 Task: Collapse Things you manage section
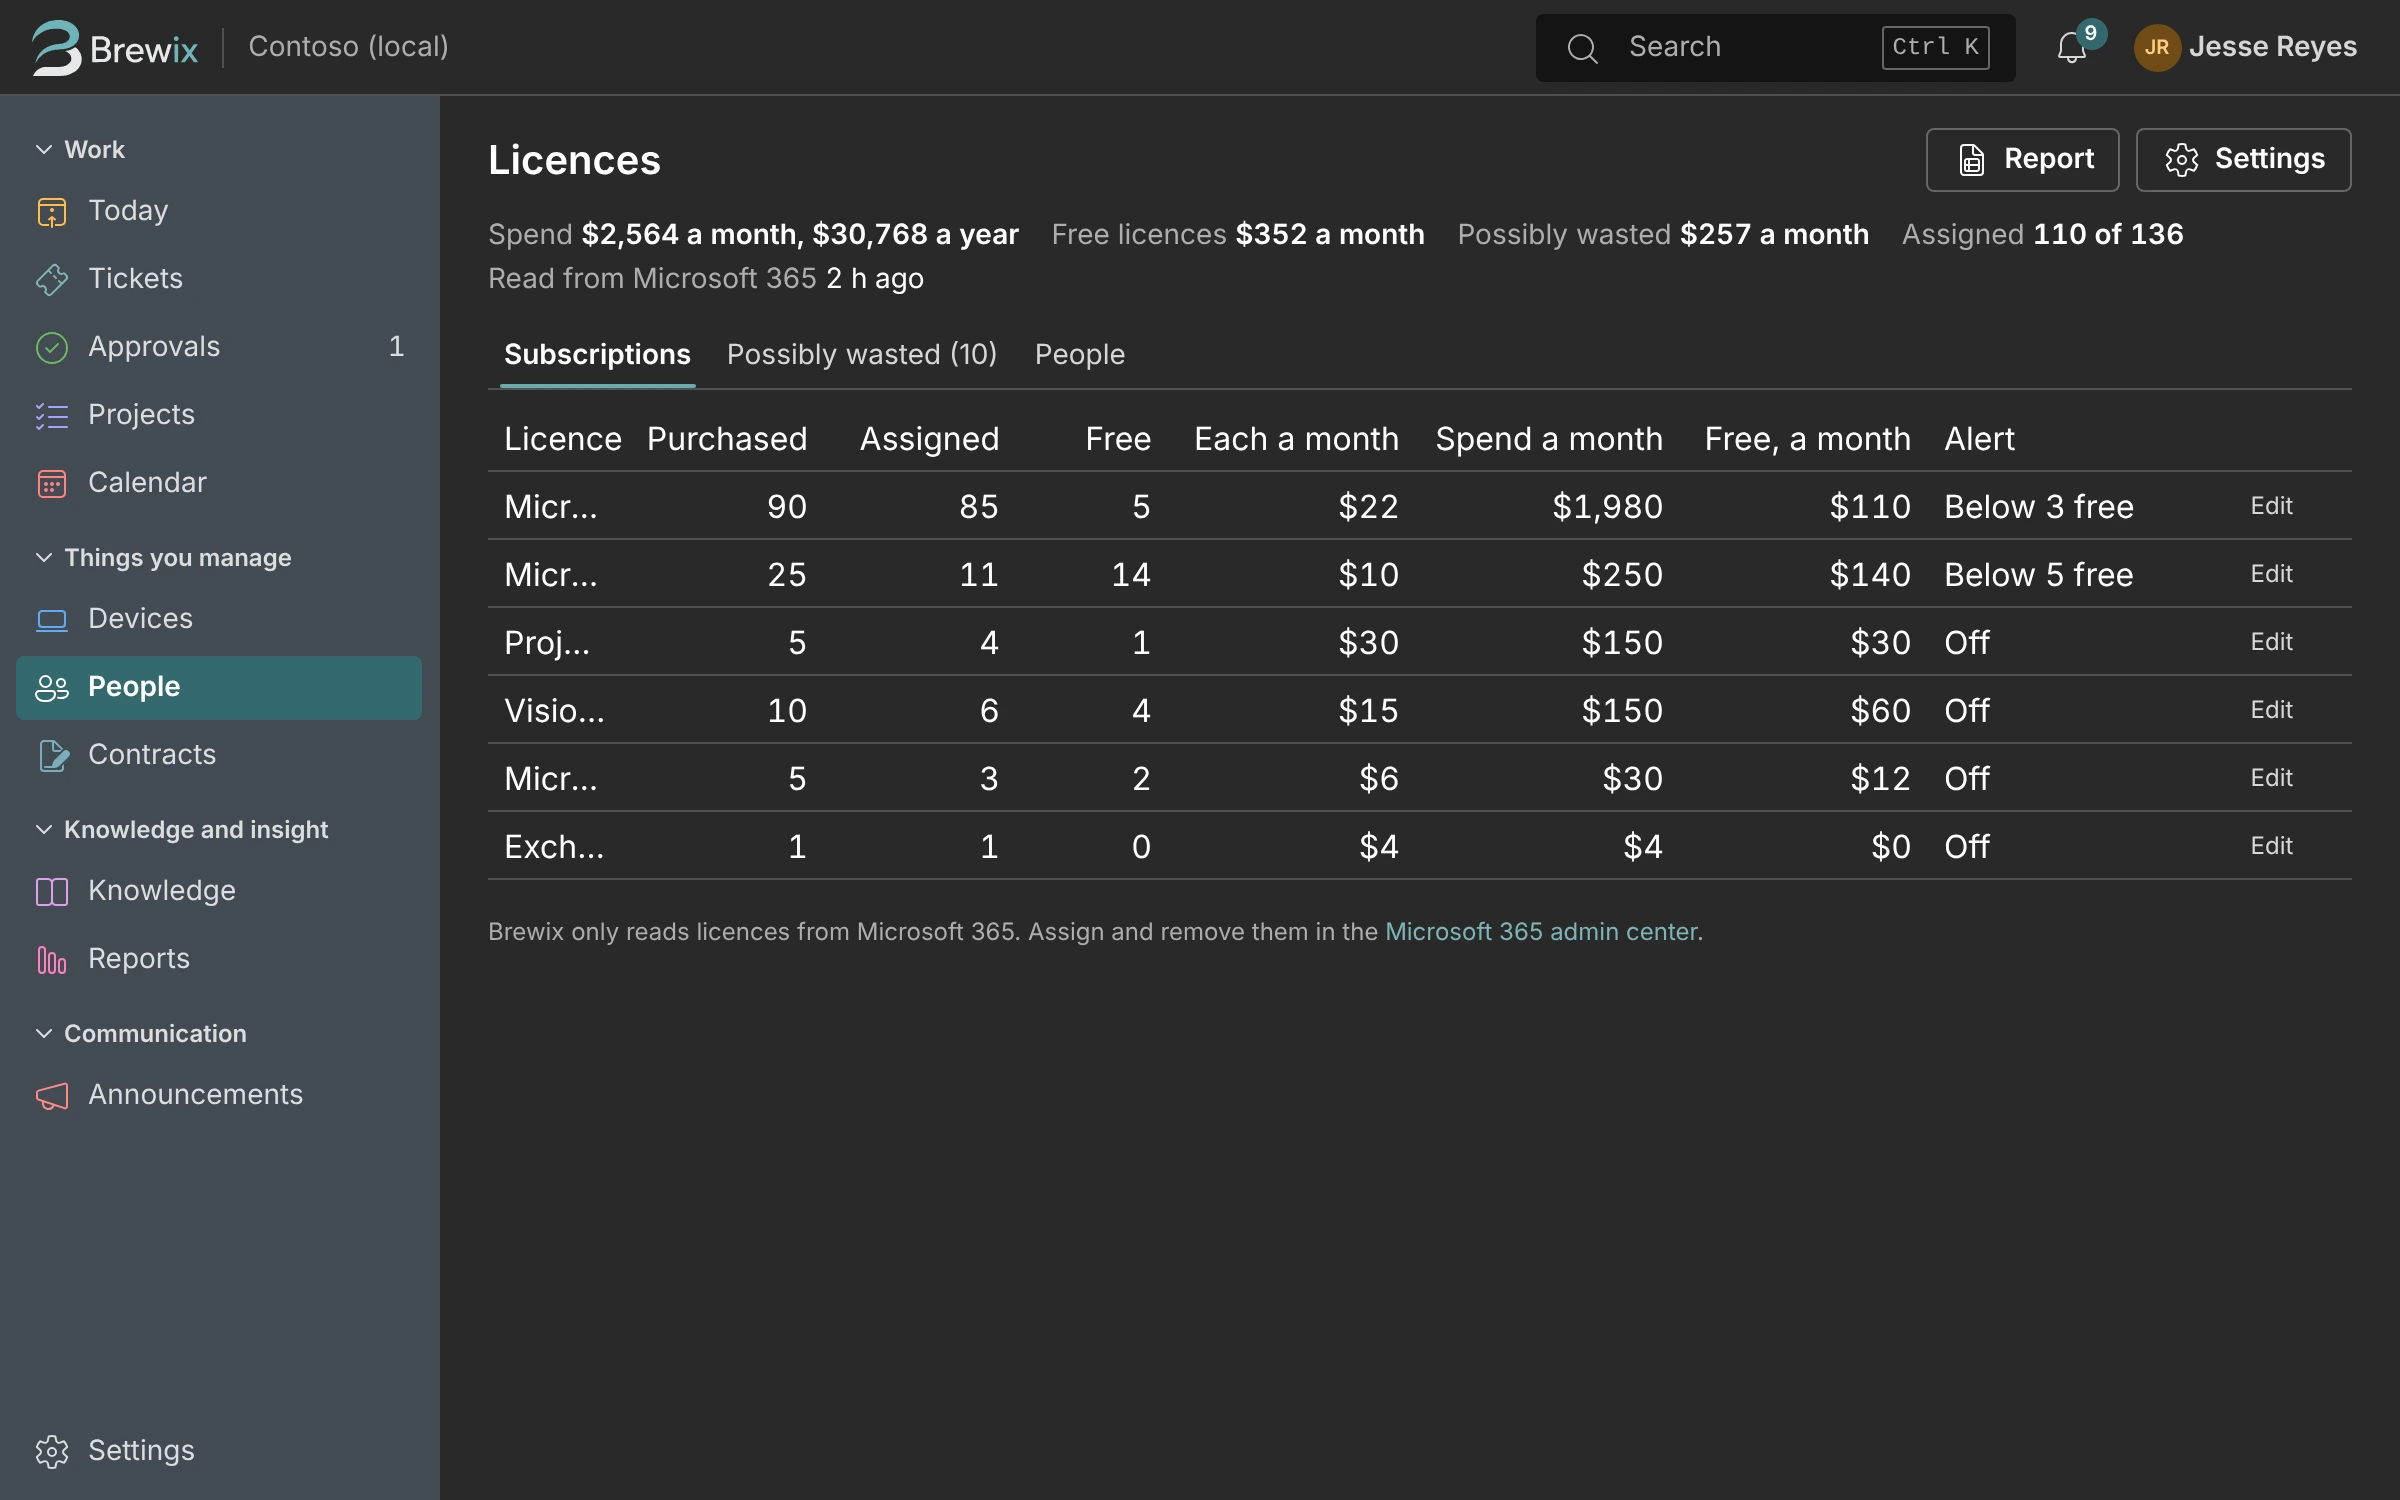pyautogui.click(x=163, y=557)
